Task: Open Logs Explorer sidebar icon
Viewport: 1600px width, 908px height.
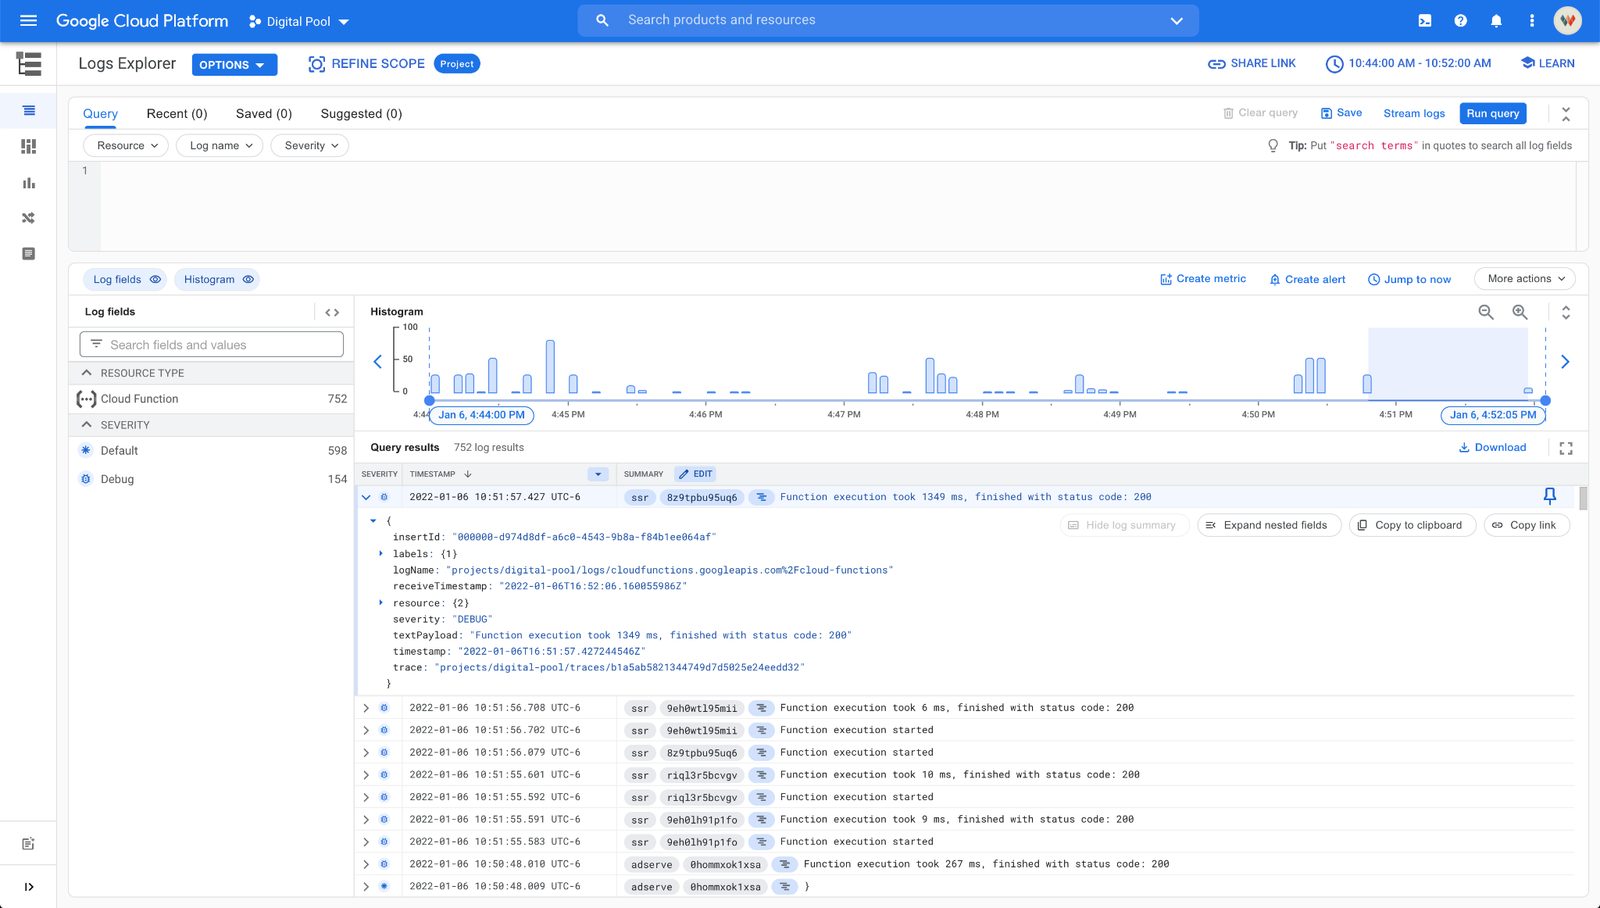Action: coord(28,111)
